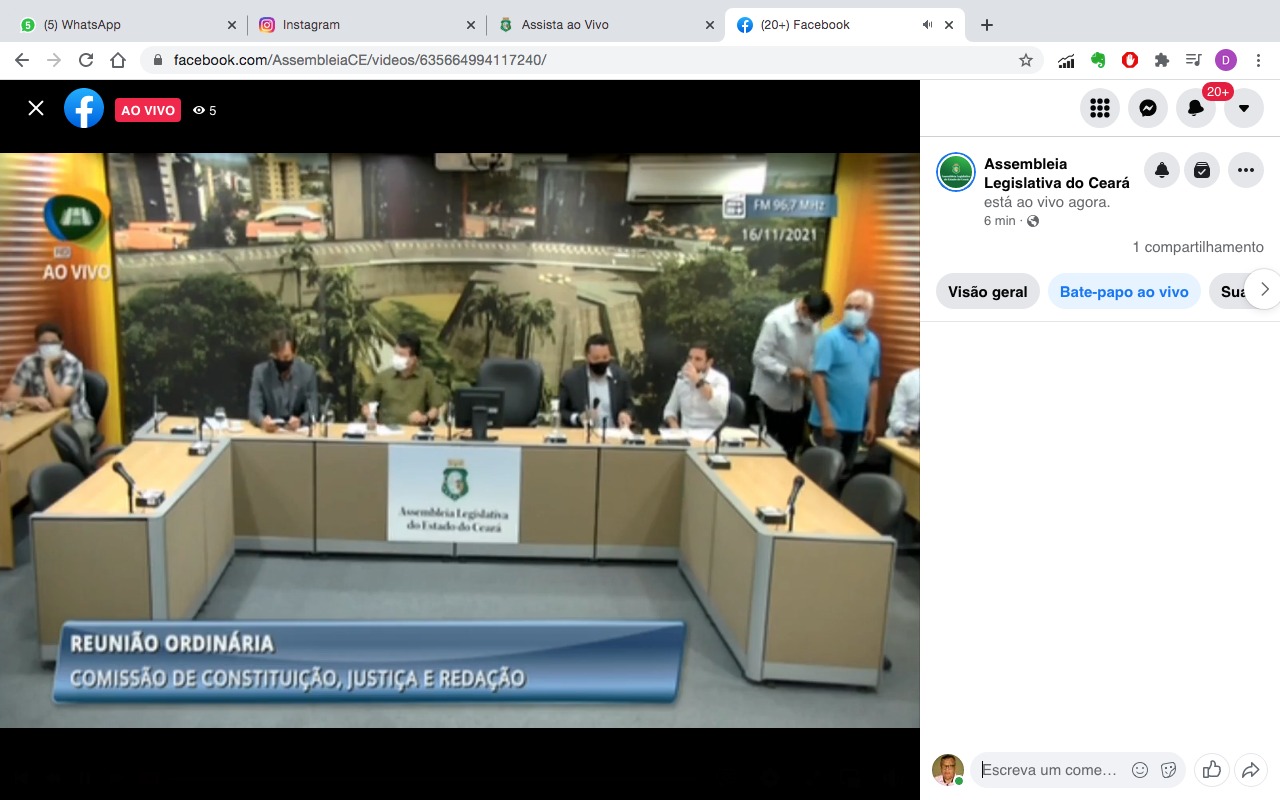Screen dimensions: 1280x800
Task: Toggle page notifications bell for Assembleia Legislativa
Action: [x=1162, y=171]
